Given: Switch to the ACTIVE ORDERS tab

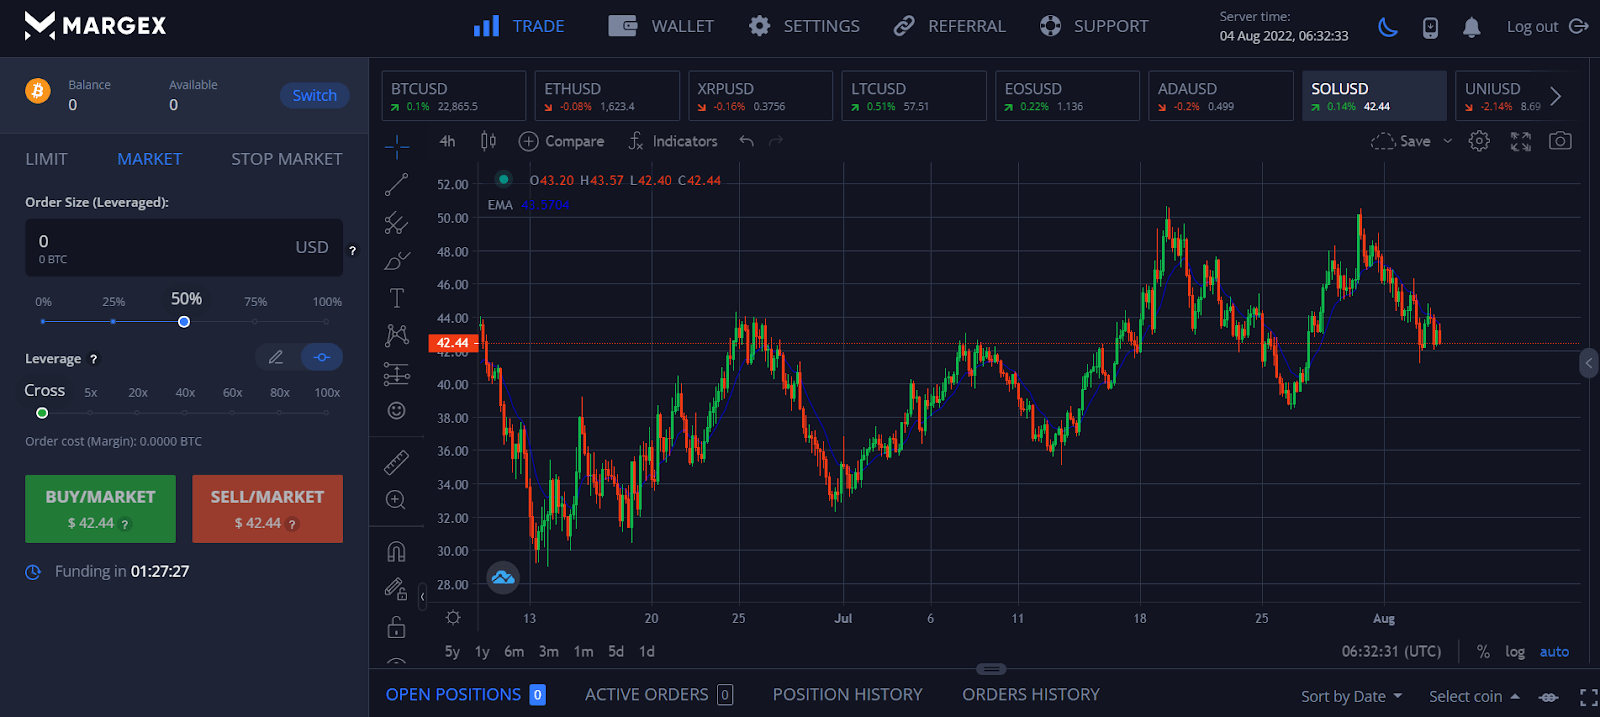Looking at the screenshot, I should click(659, 694).
